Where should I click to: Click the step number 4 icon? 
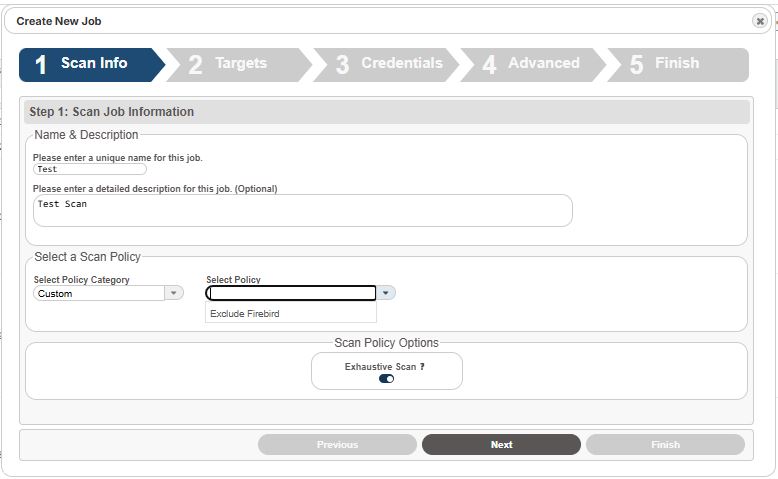click(x=489, y=65)
